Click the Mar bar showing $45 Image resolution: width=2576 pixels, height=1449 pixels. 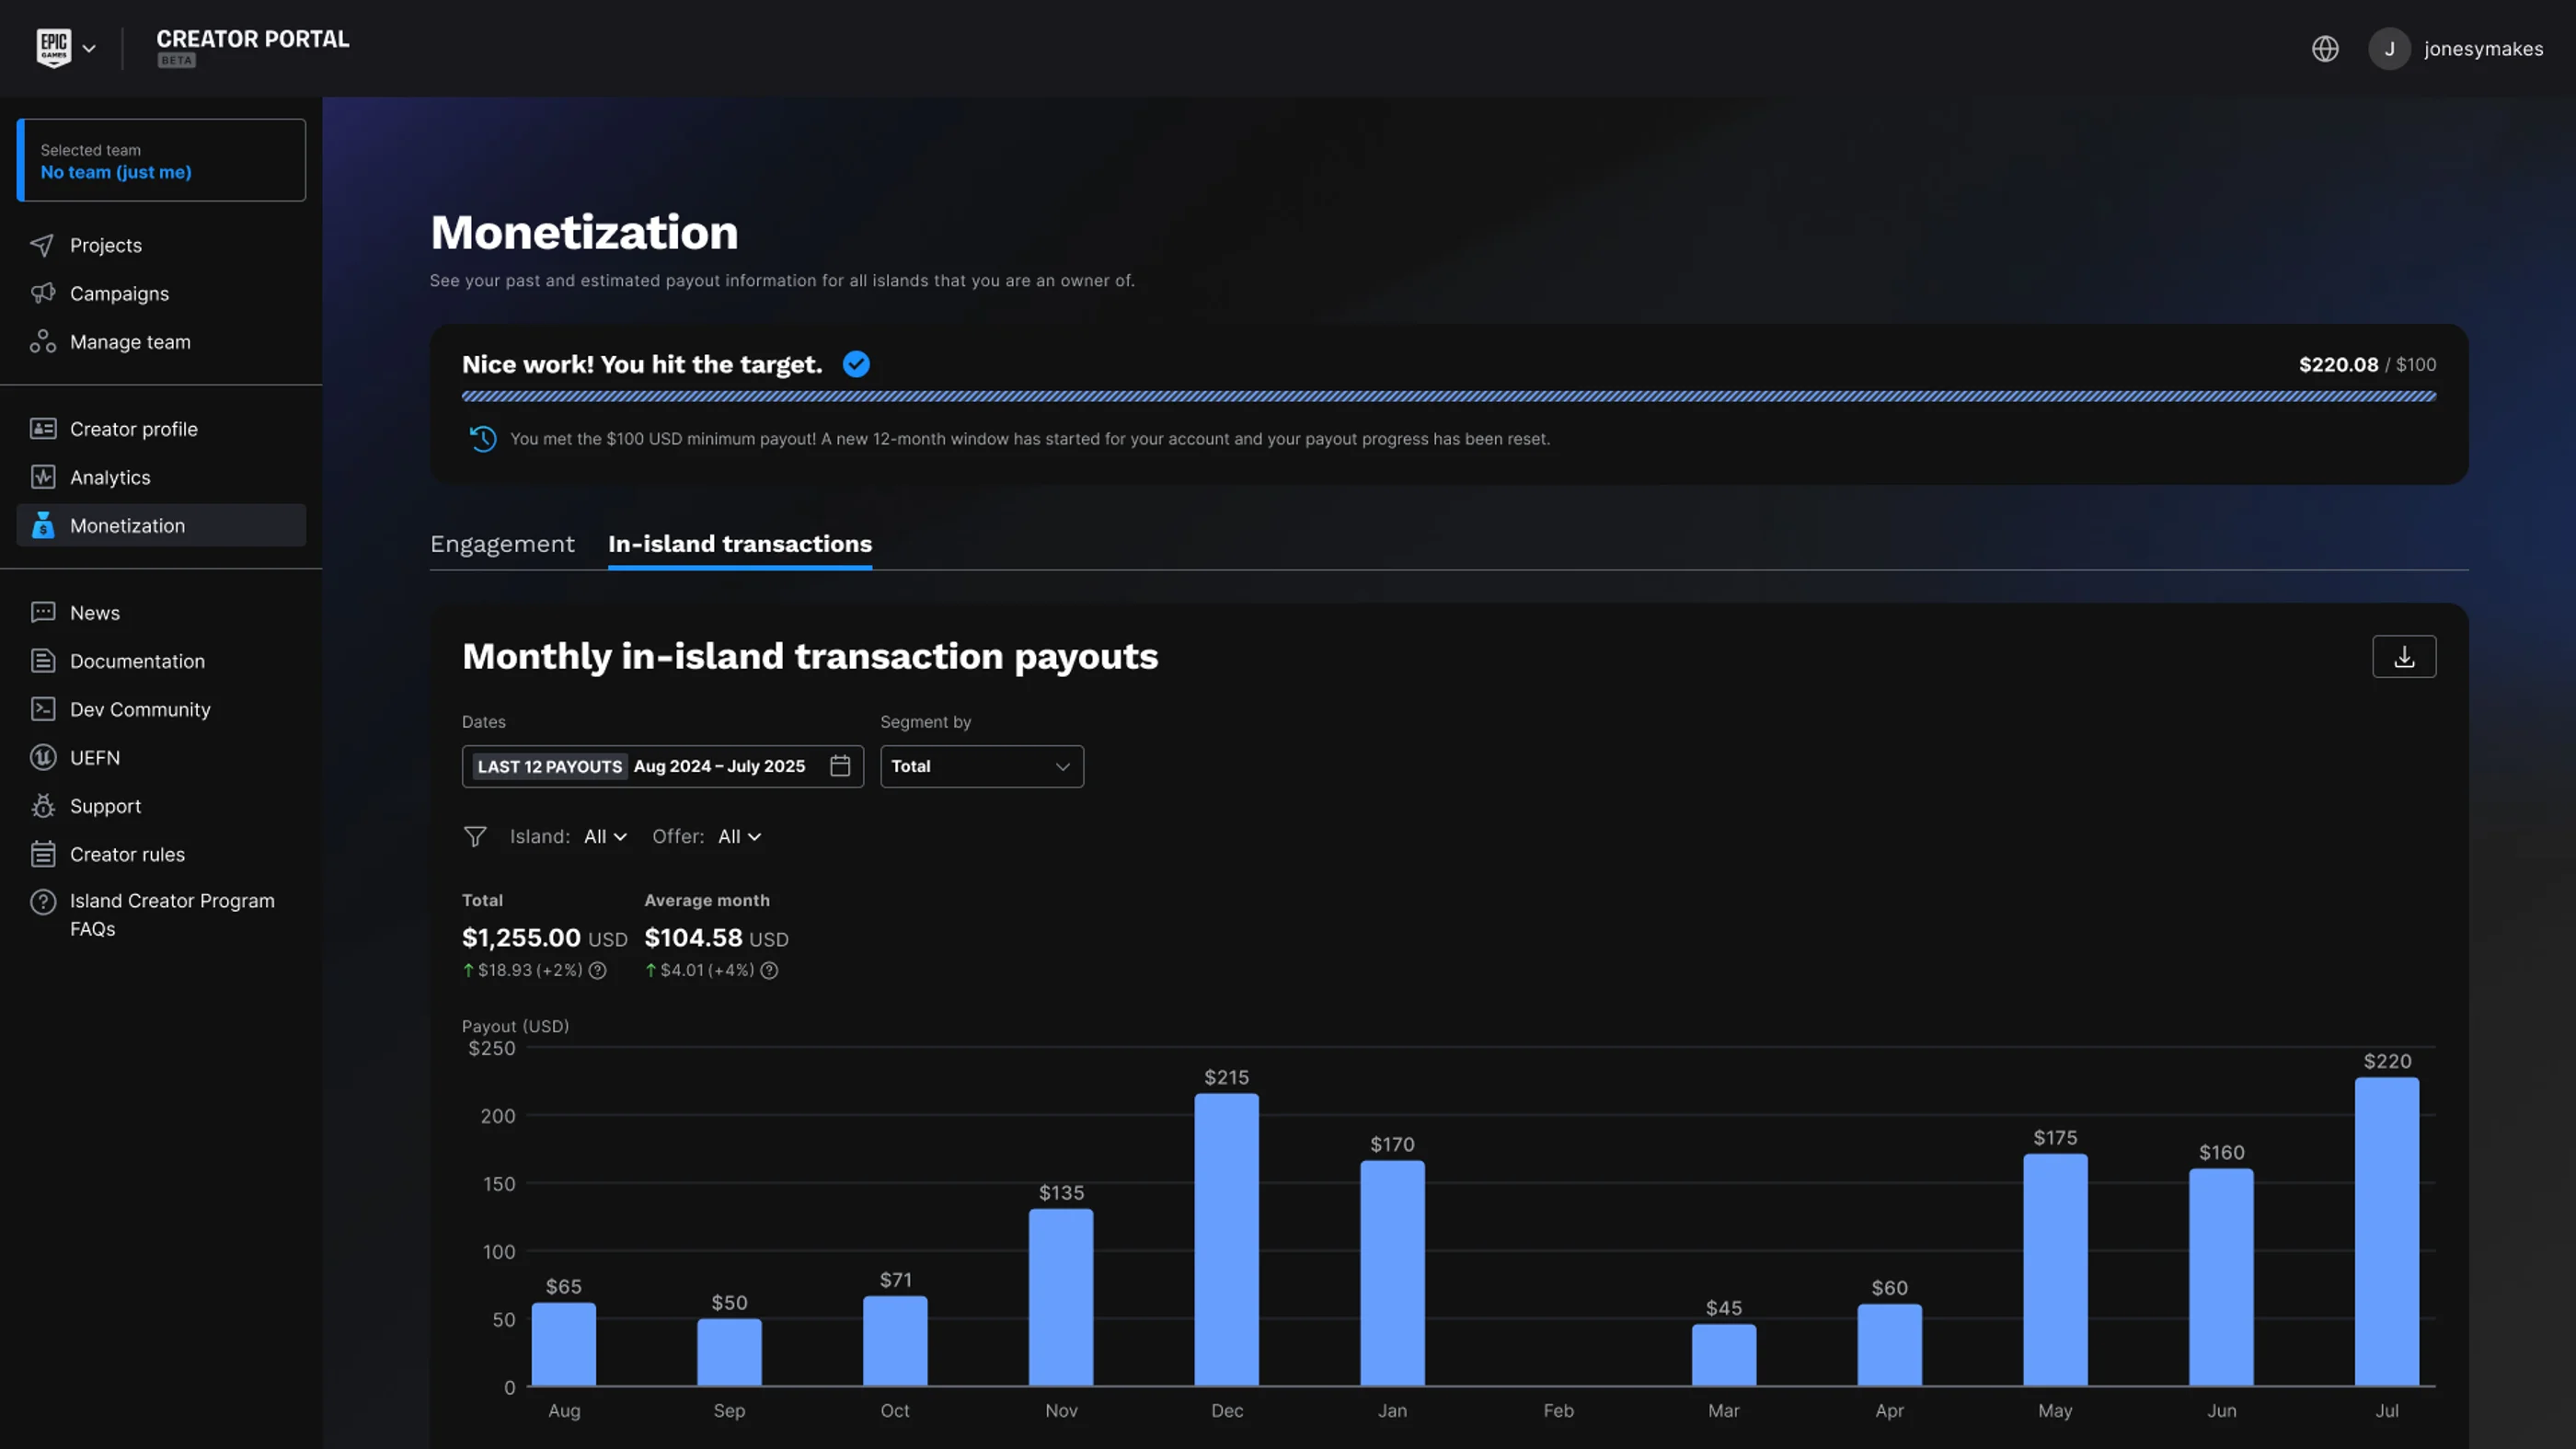point(1724,1355)
